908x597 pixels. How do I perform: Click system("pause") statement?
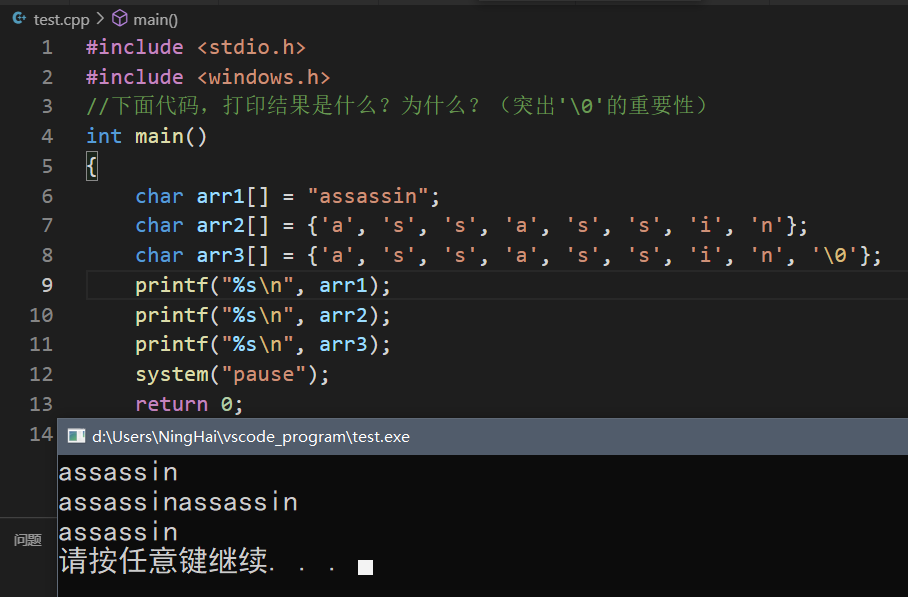point(232,375)
